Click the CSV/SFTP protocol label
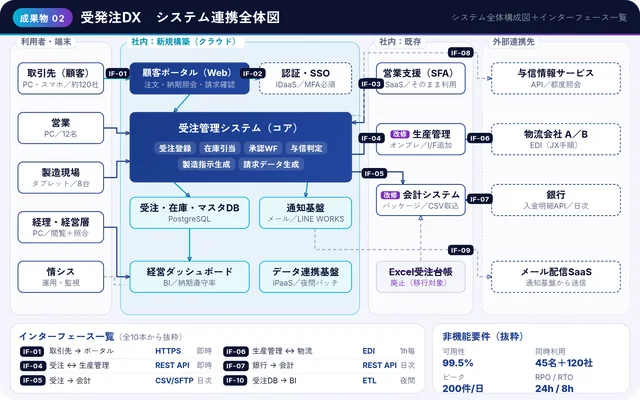 click(x=174, y=380)
